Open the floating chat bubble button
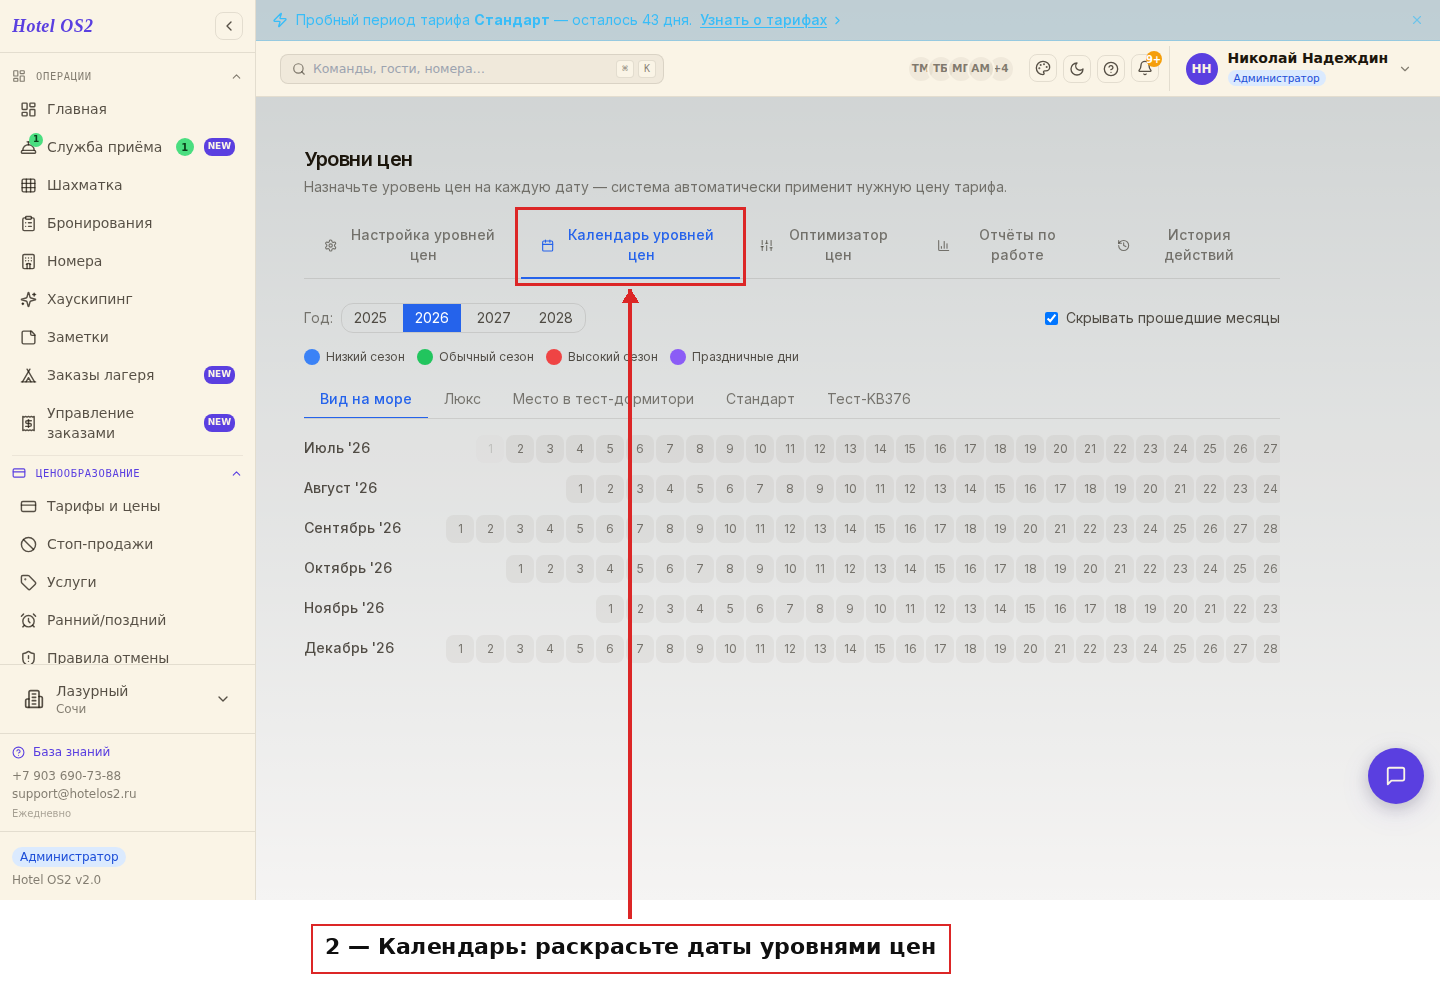This screenshot has height=997, width=1440. [x=1396, y=776]
